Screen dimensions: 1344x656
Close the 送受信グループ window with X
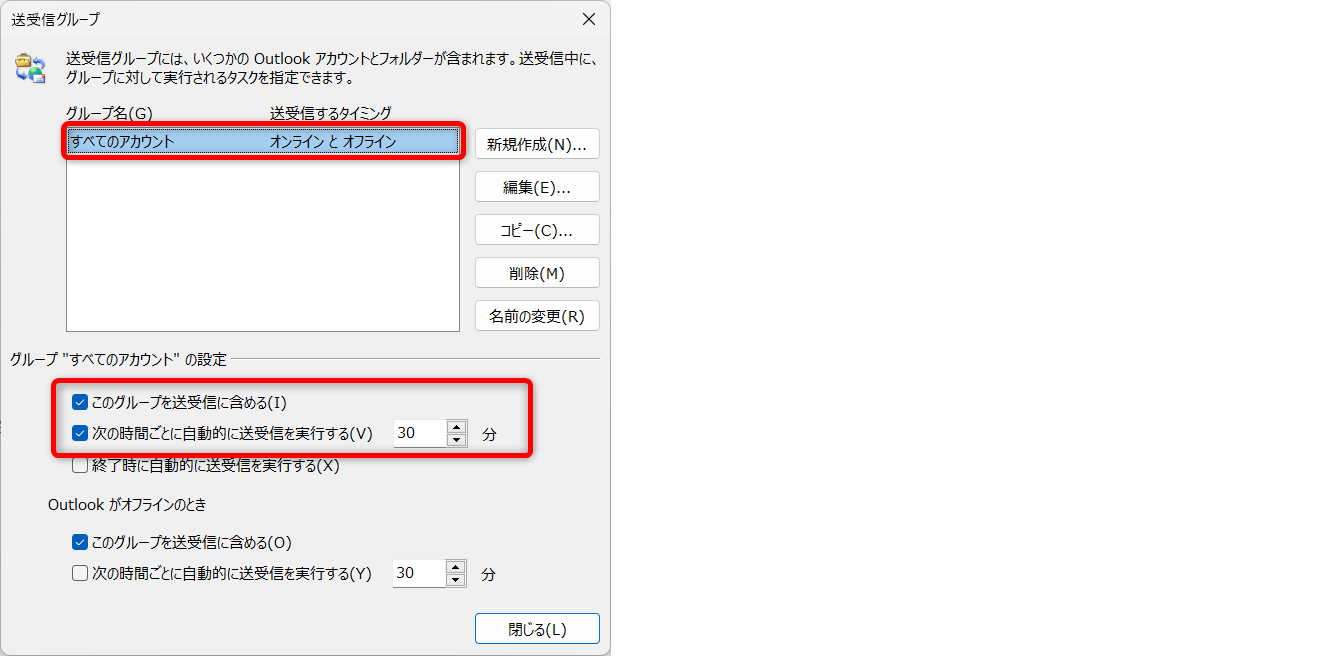588,19
